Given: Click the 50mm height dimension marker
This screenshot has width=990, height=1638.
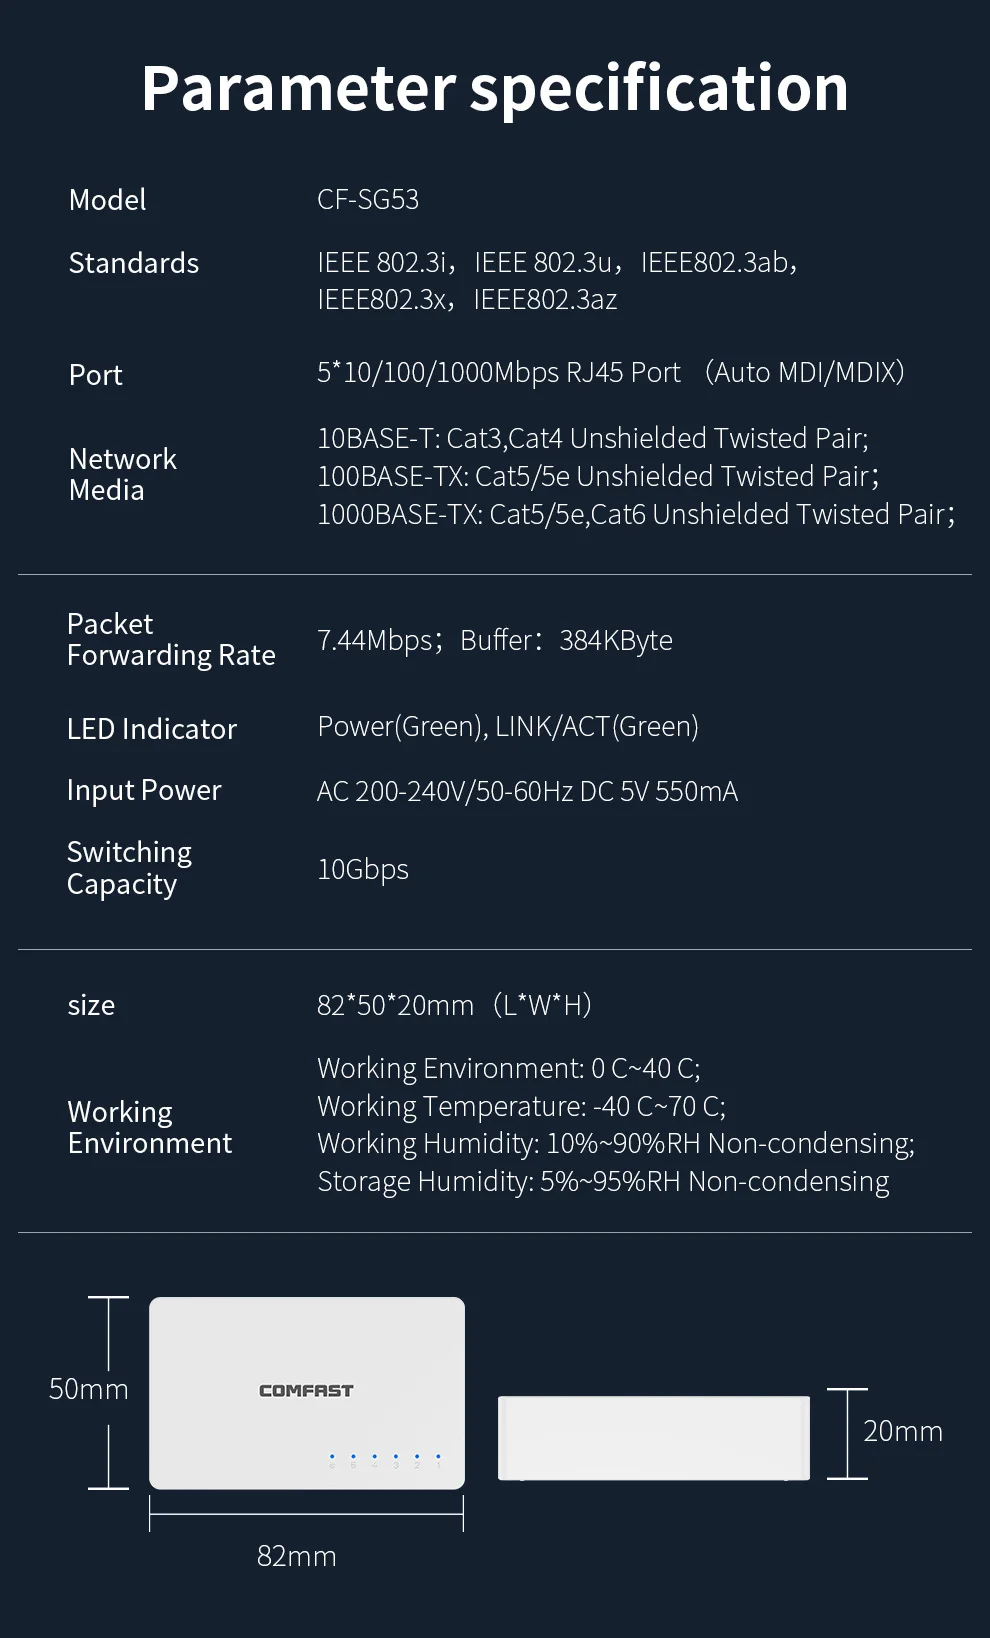Looking at the screenshot, I should tap(89, 1389).
